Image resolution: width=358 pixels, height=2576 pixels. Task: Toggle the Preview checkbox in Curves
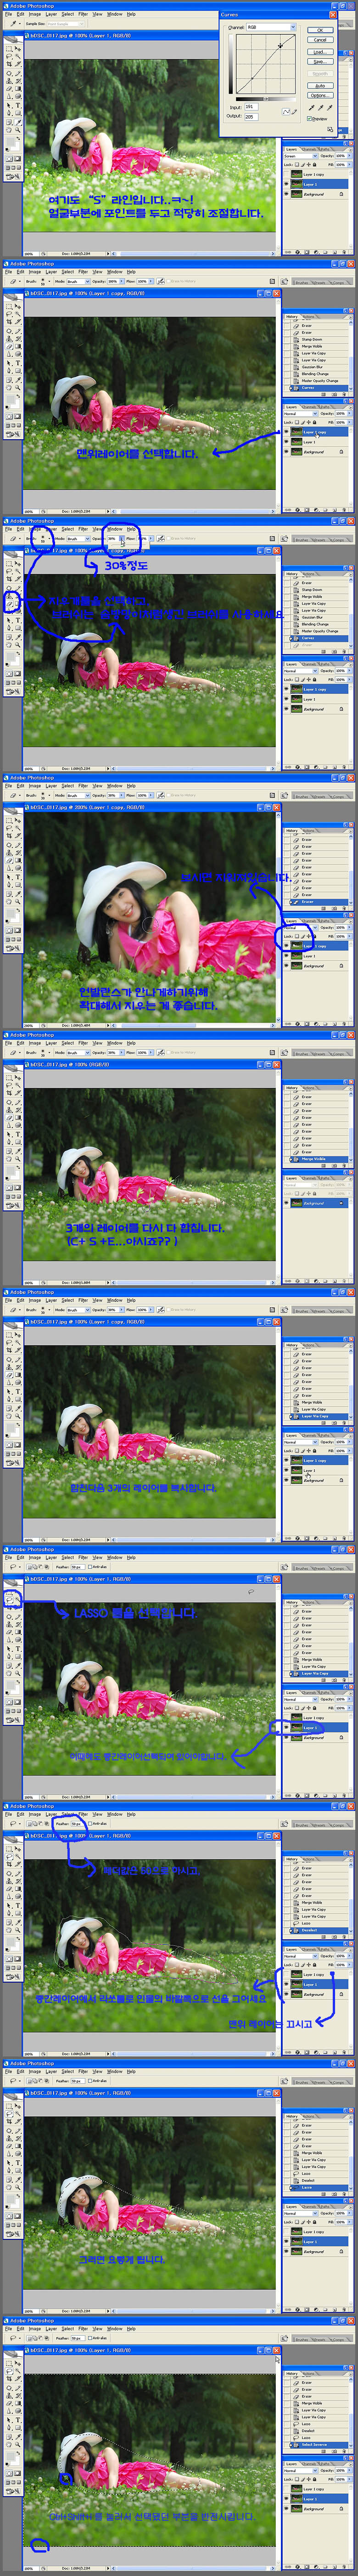(310, 119)
